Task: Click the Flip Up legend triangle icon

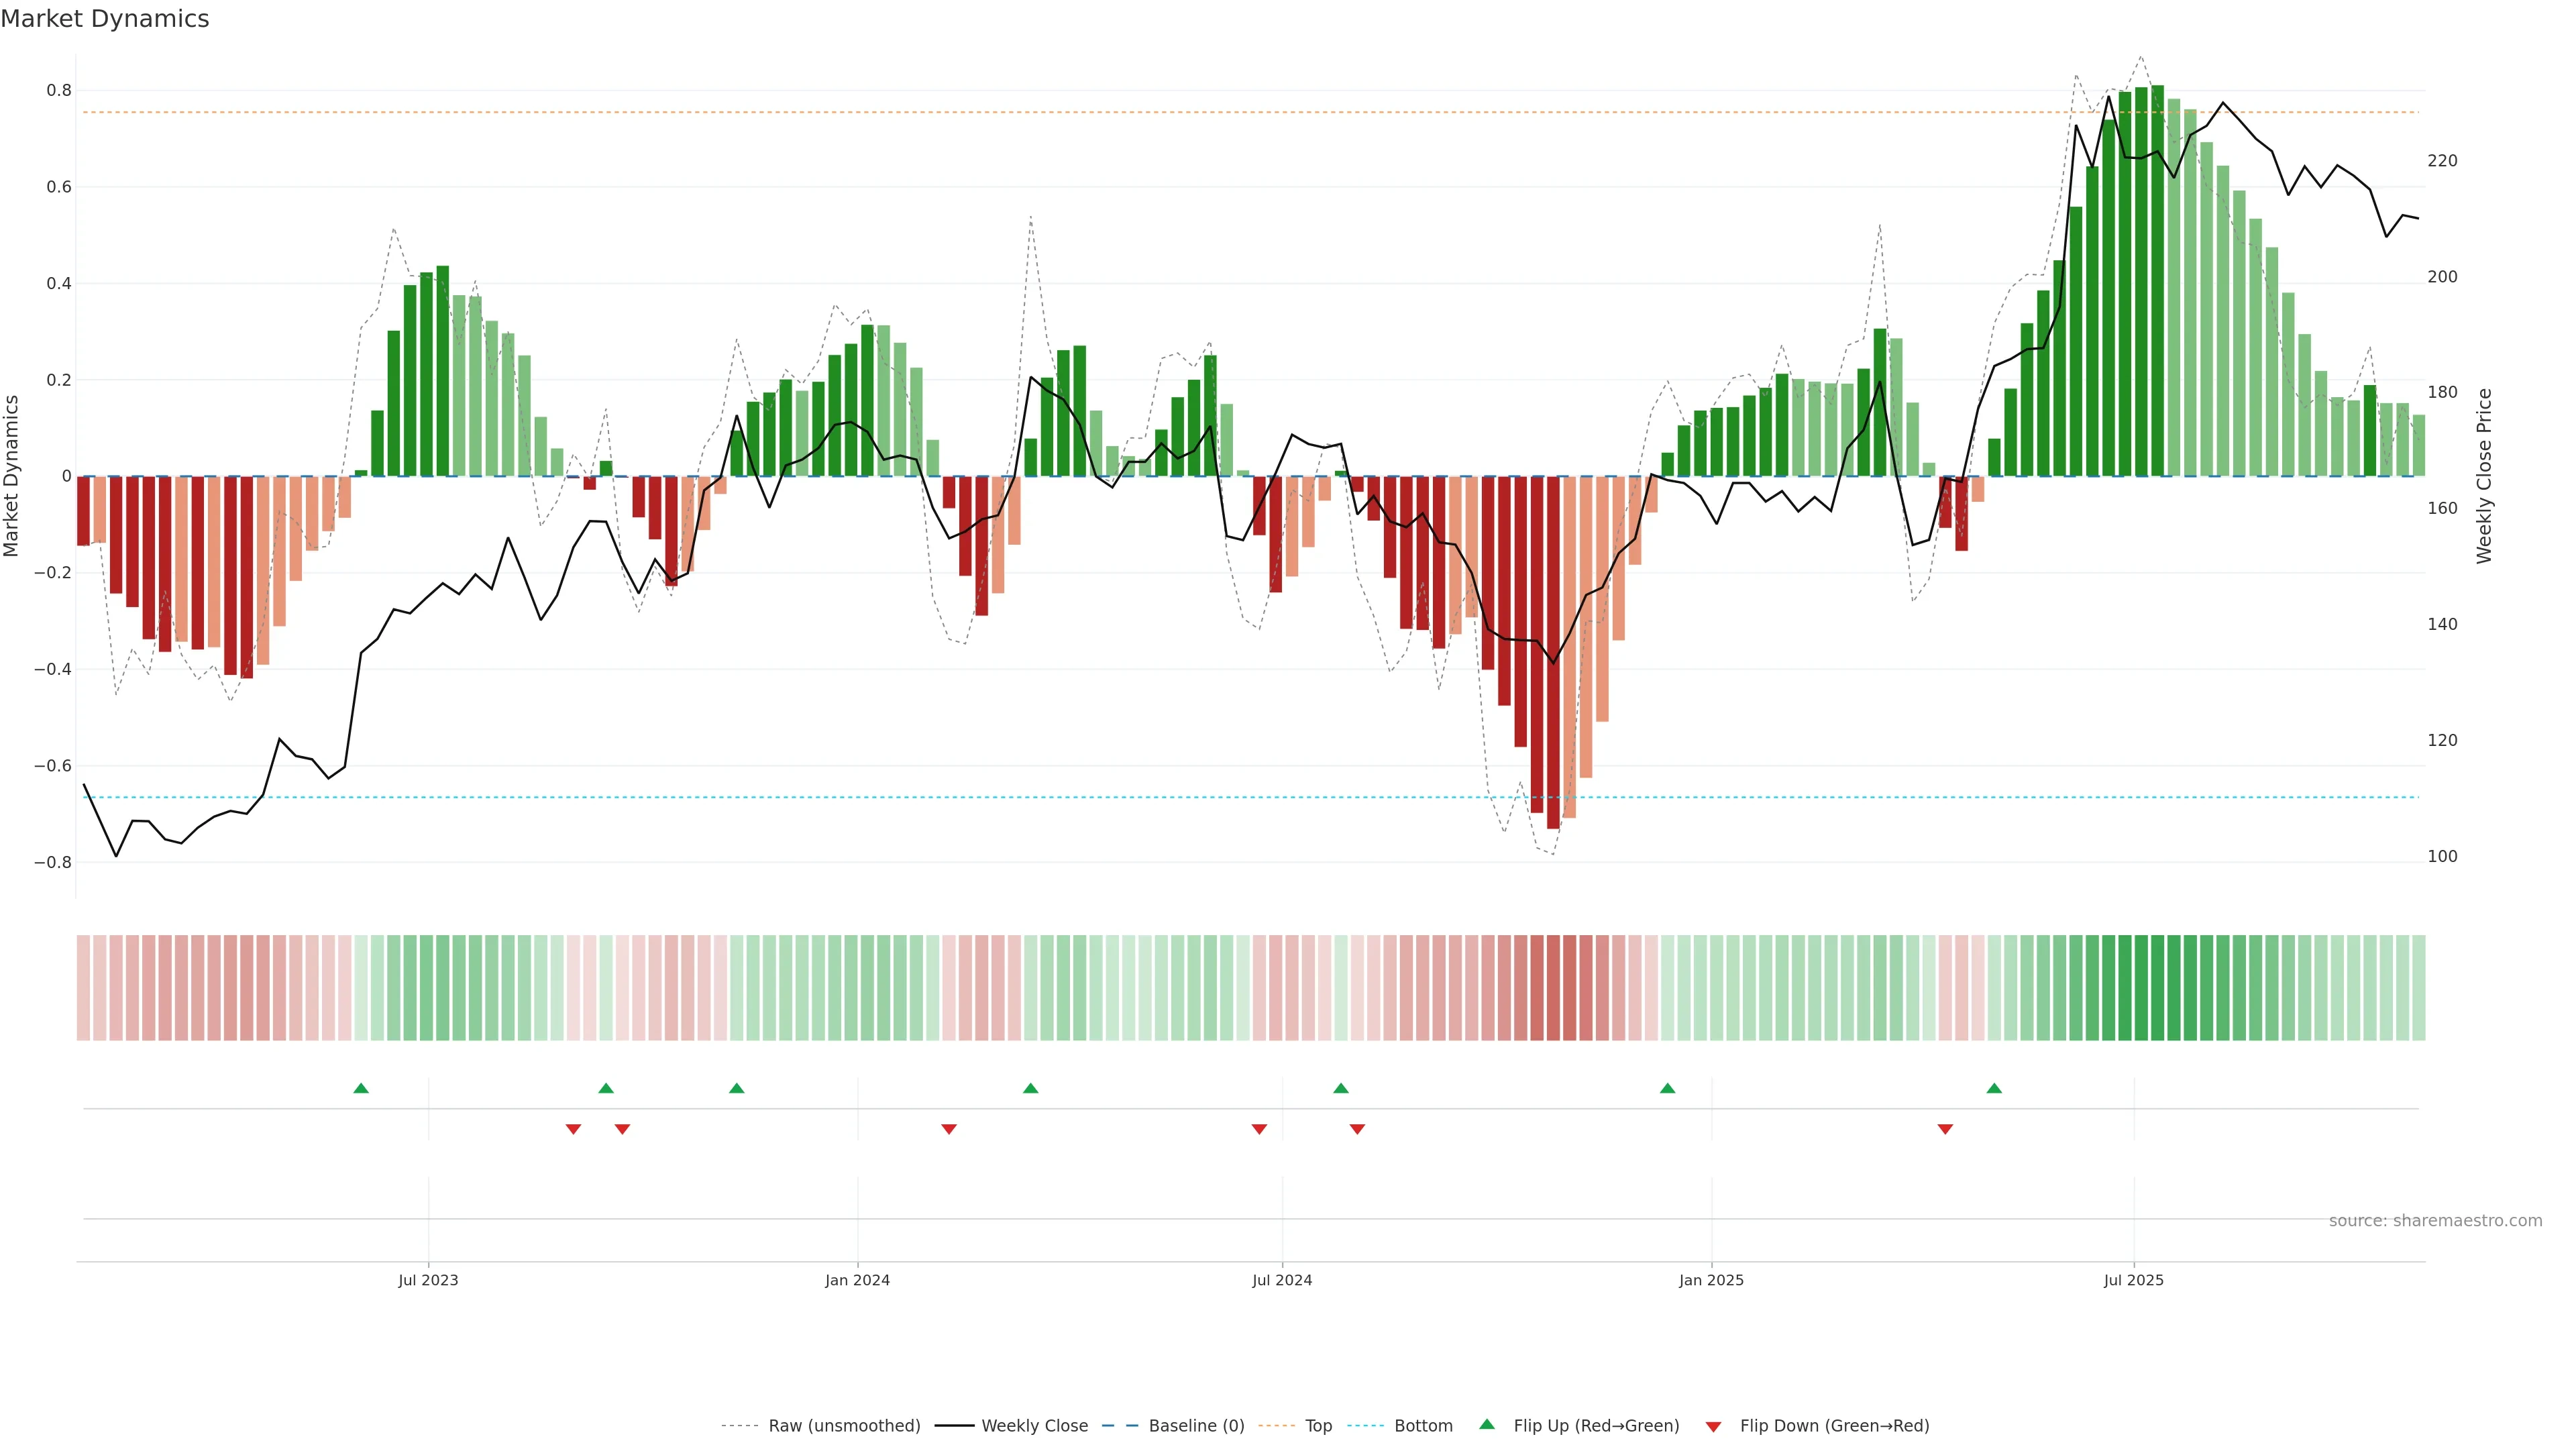Action: tap(1487, 1425)
